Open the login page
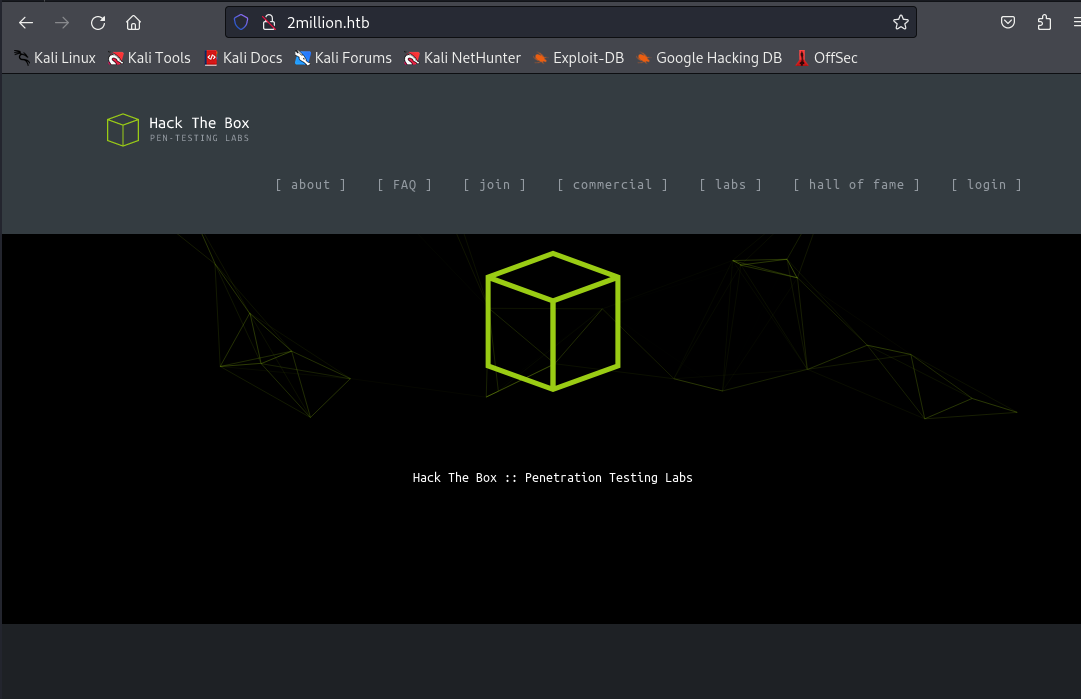The image size is (1081, 699). [986, 185]
